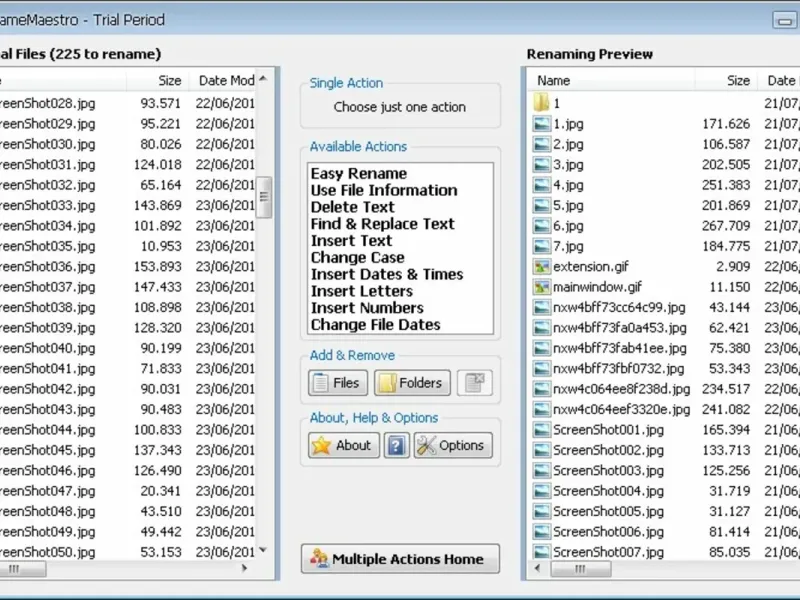Click the image icon beside 6.jpg
Screen dimensions: 800x600
(x=541, y=226)
